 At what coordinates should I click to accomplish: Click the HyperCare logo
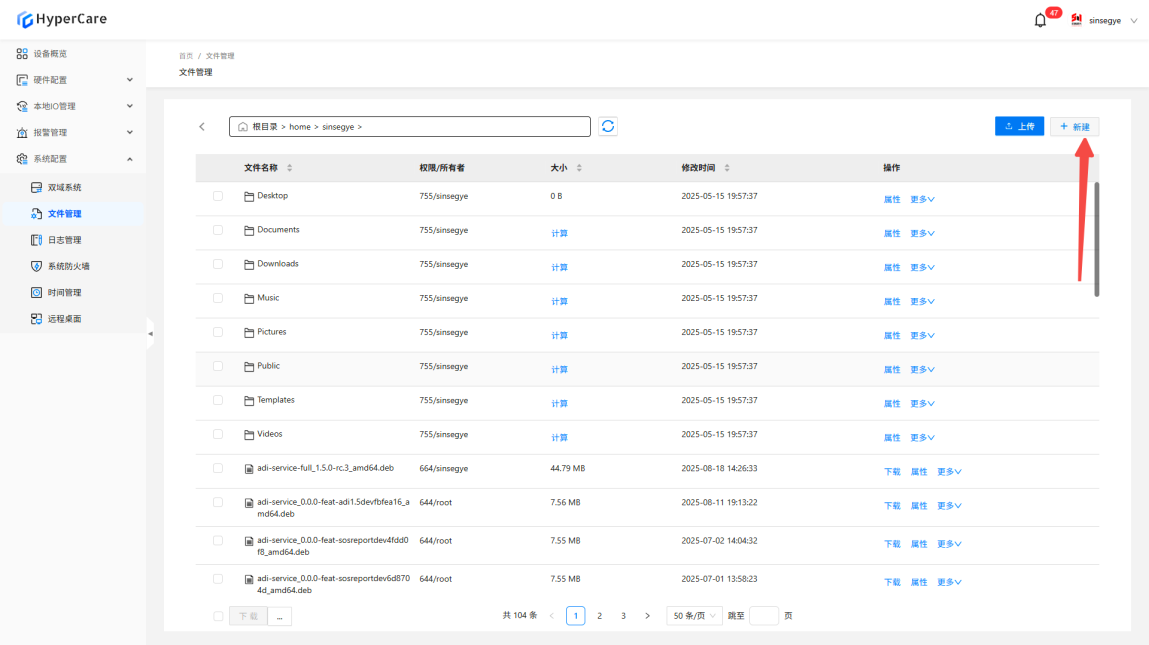click(x=62, y=19)
